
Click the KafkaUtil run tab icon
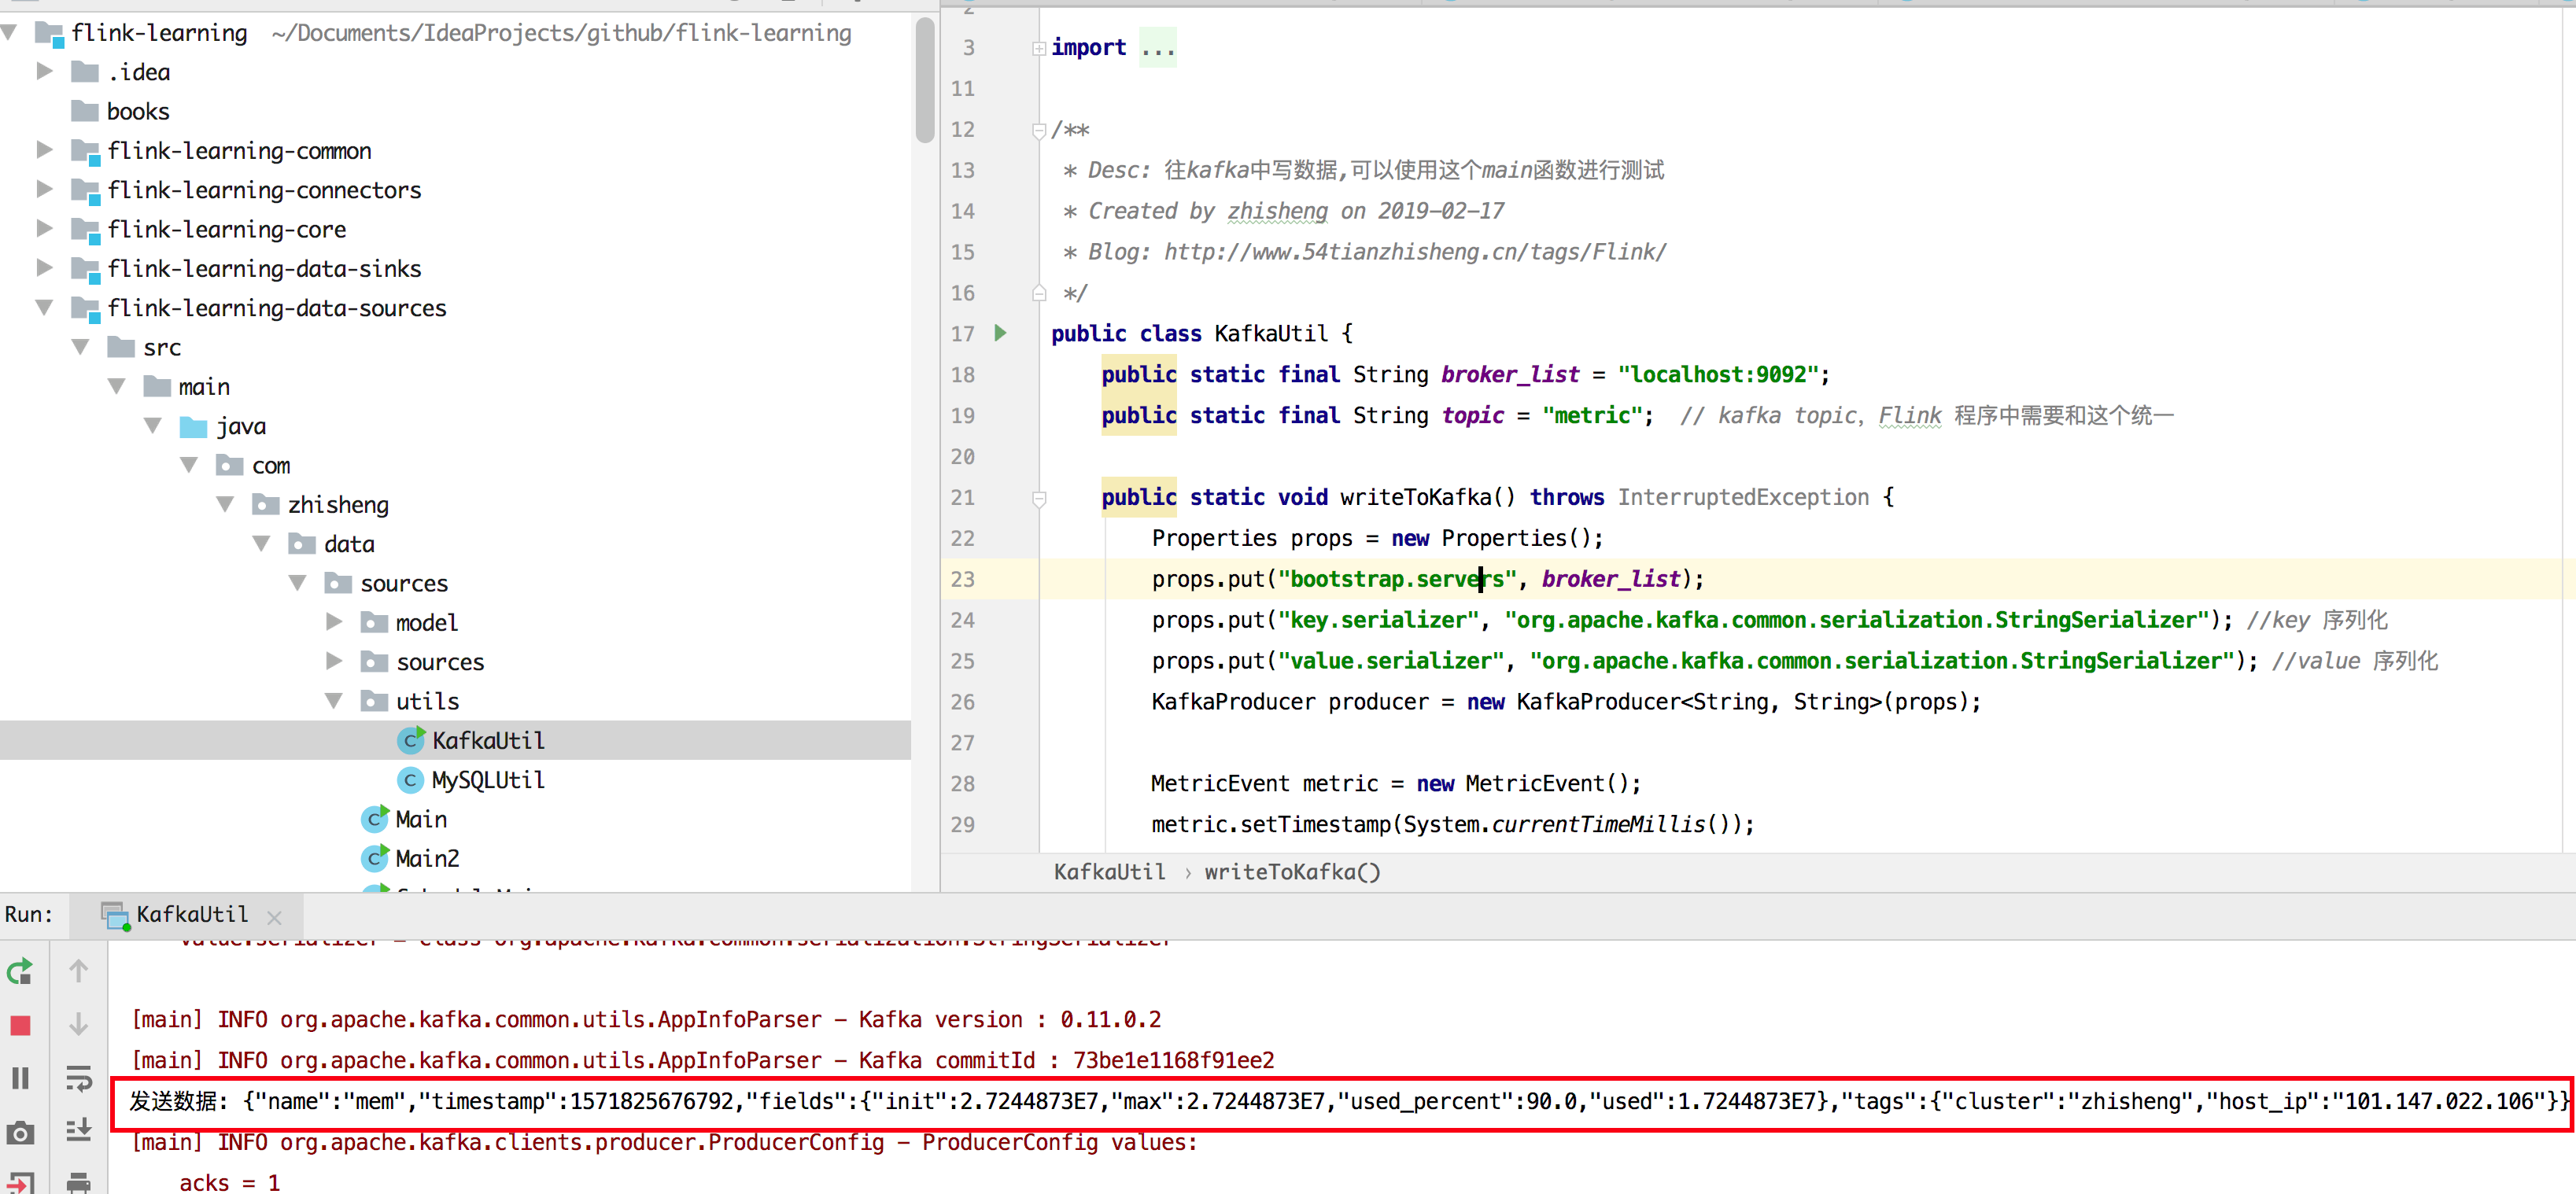[116, 915]
